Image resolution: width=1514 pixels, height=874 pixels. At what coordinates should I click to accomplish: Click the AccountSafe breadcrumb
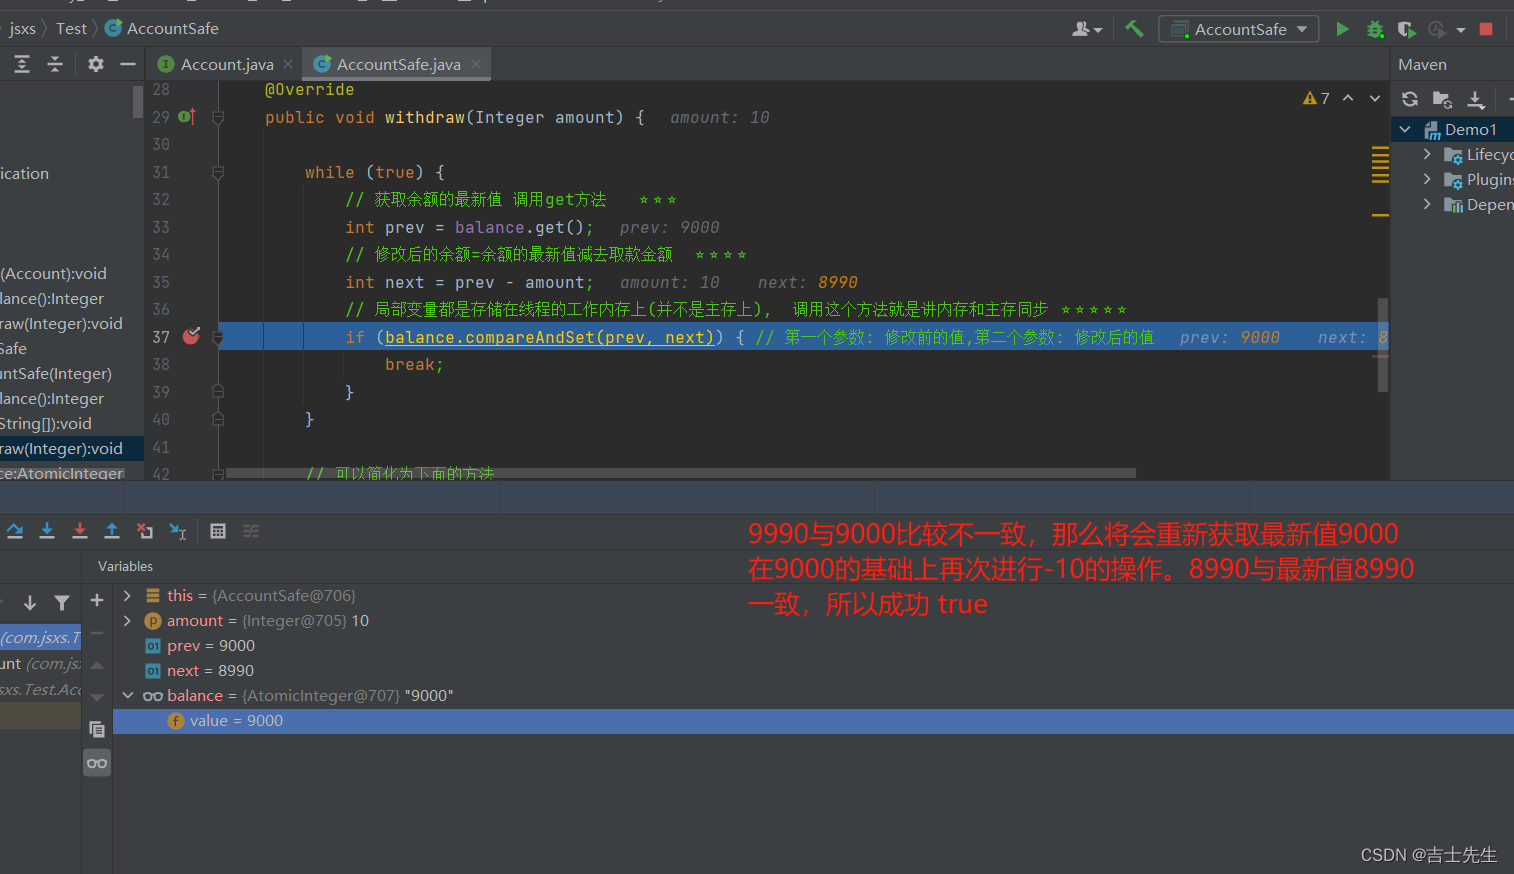[162, 28]
